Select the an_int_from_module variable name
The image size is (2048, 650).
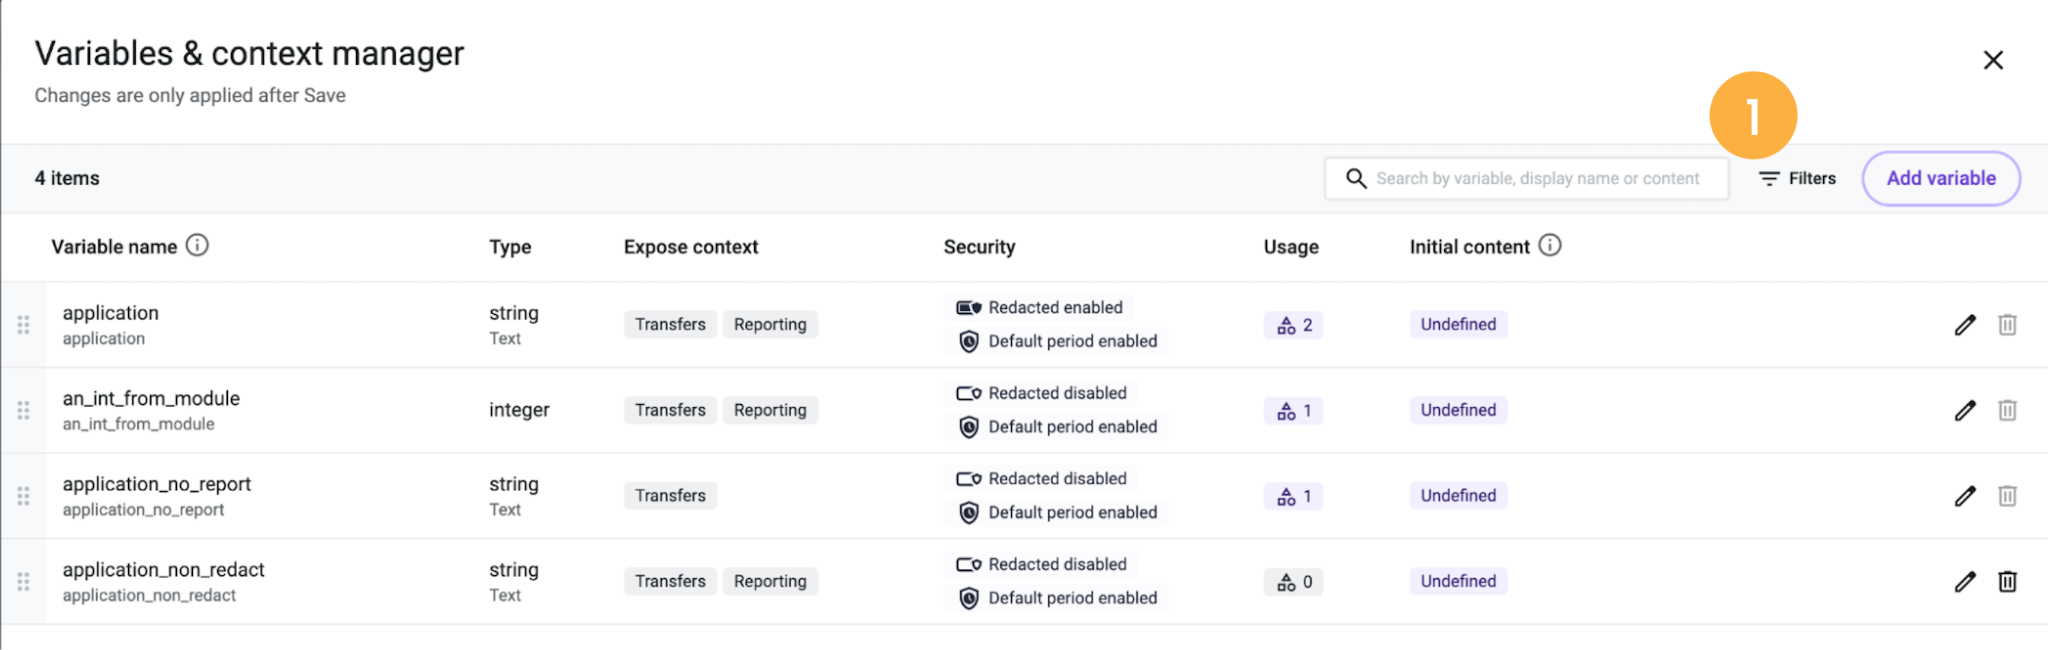[151, 398]
